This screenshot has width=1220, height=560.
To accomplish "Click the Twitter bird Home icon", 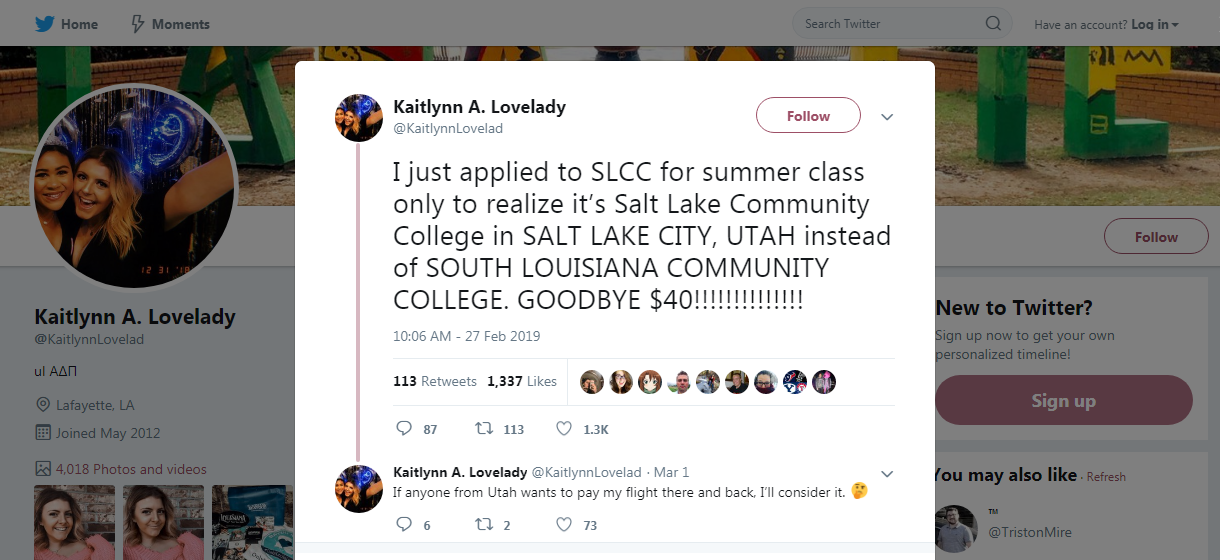I will pyautogui.click(x=44, y=24).
